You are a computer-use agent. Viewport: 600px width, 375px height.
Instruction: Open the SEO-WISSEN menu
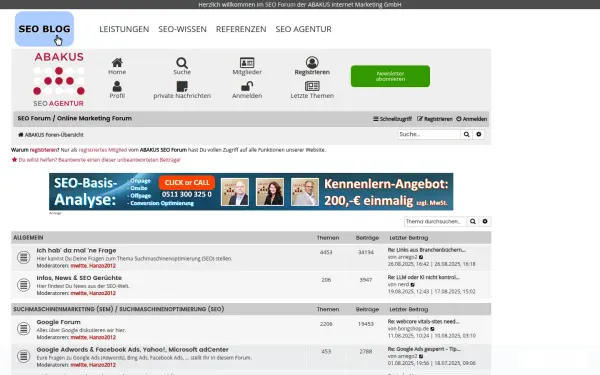pyautogui.click(x=182, y=29)
